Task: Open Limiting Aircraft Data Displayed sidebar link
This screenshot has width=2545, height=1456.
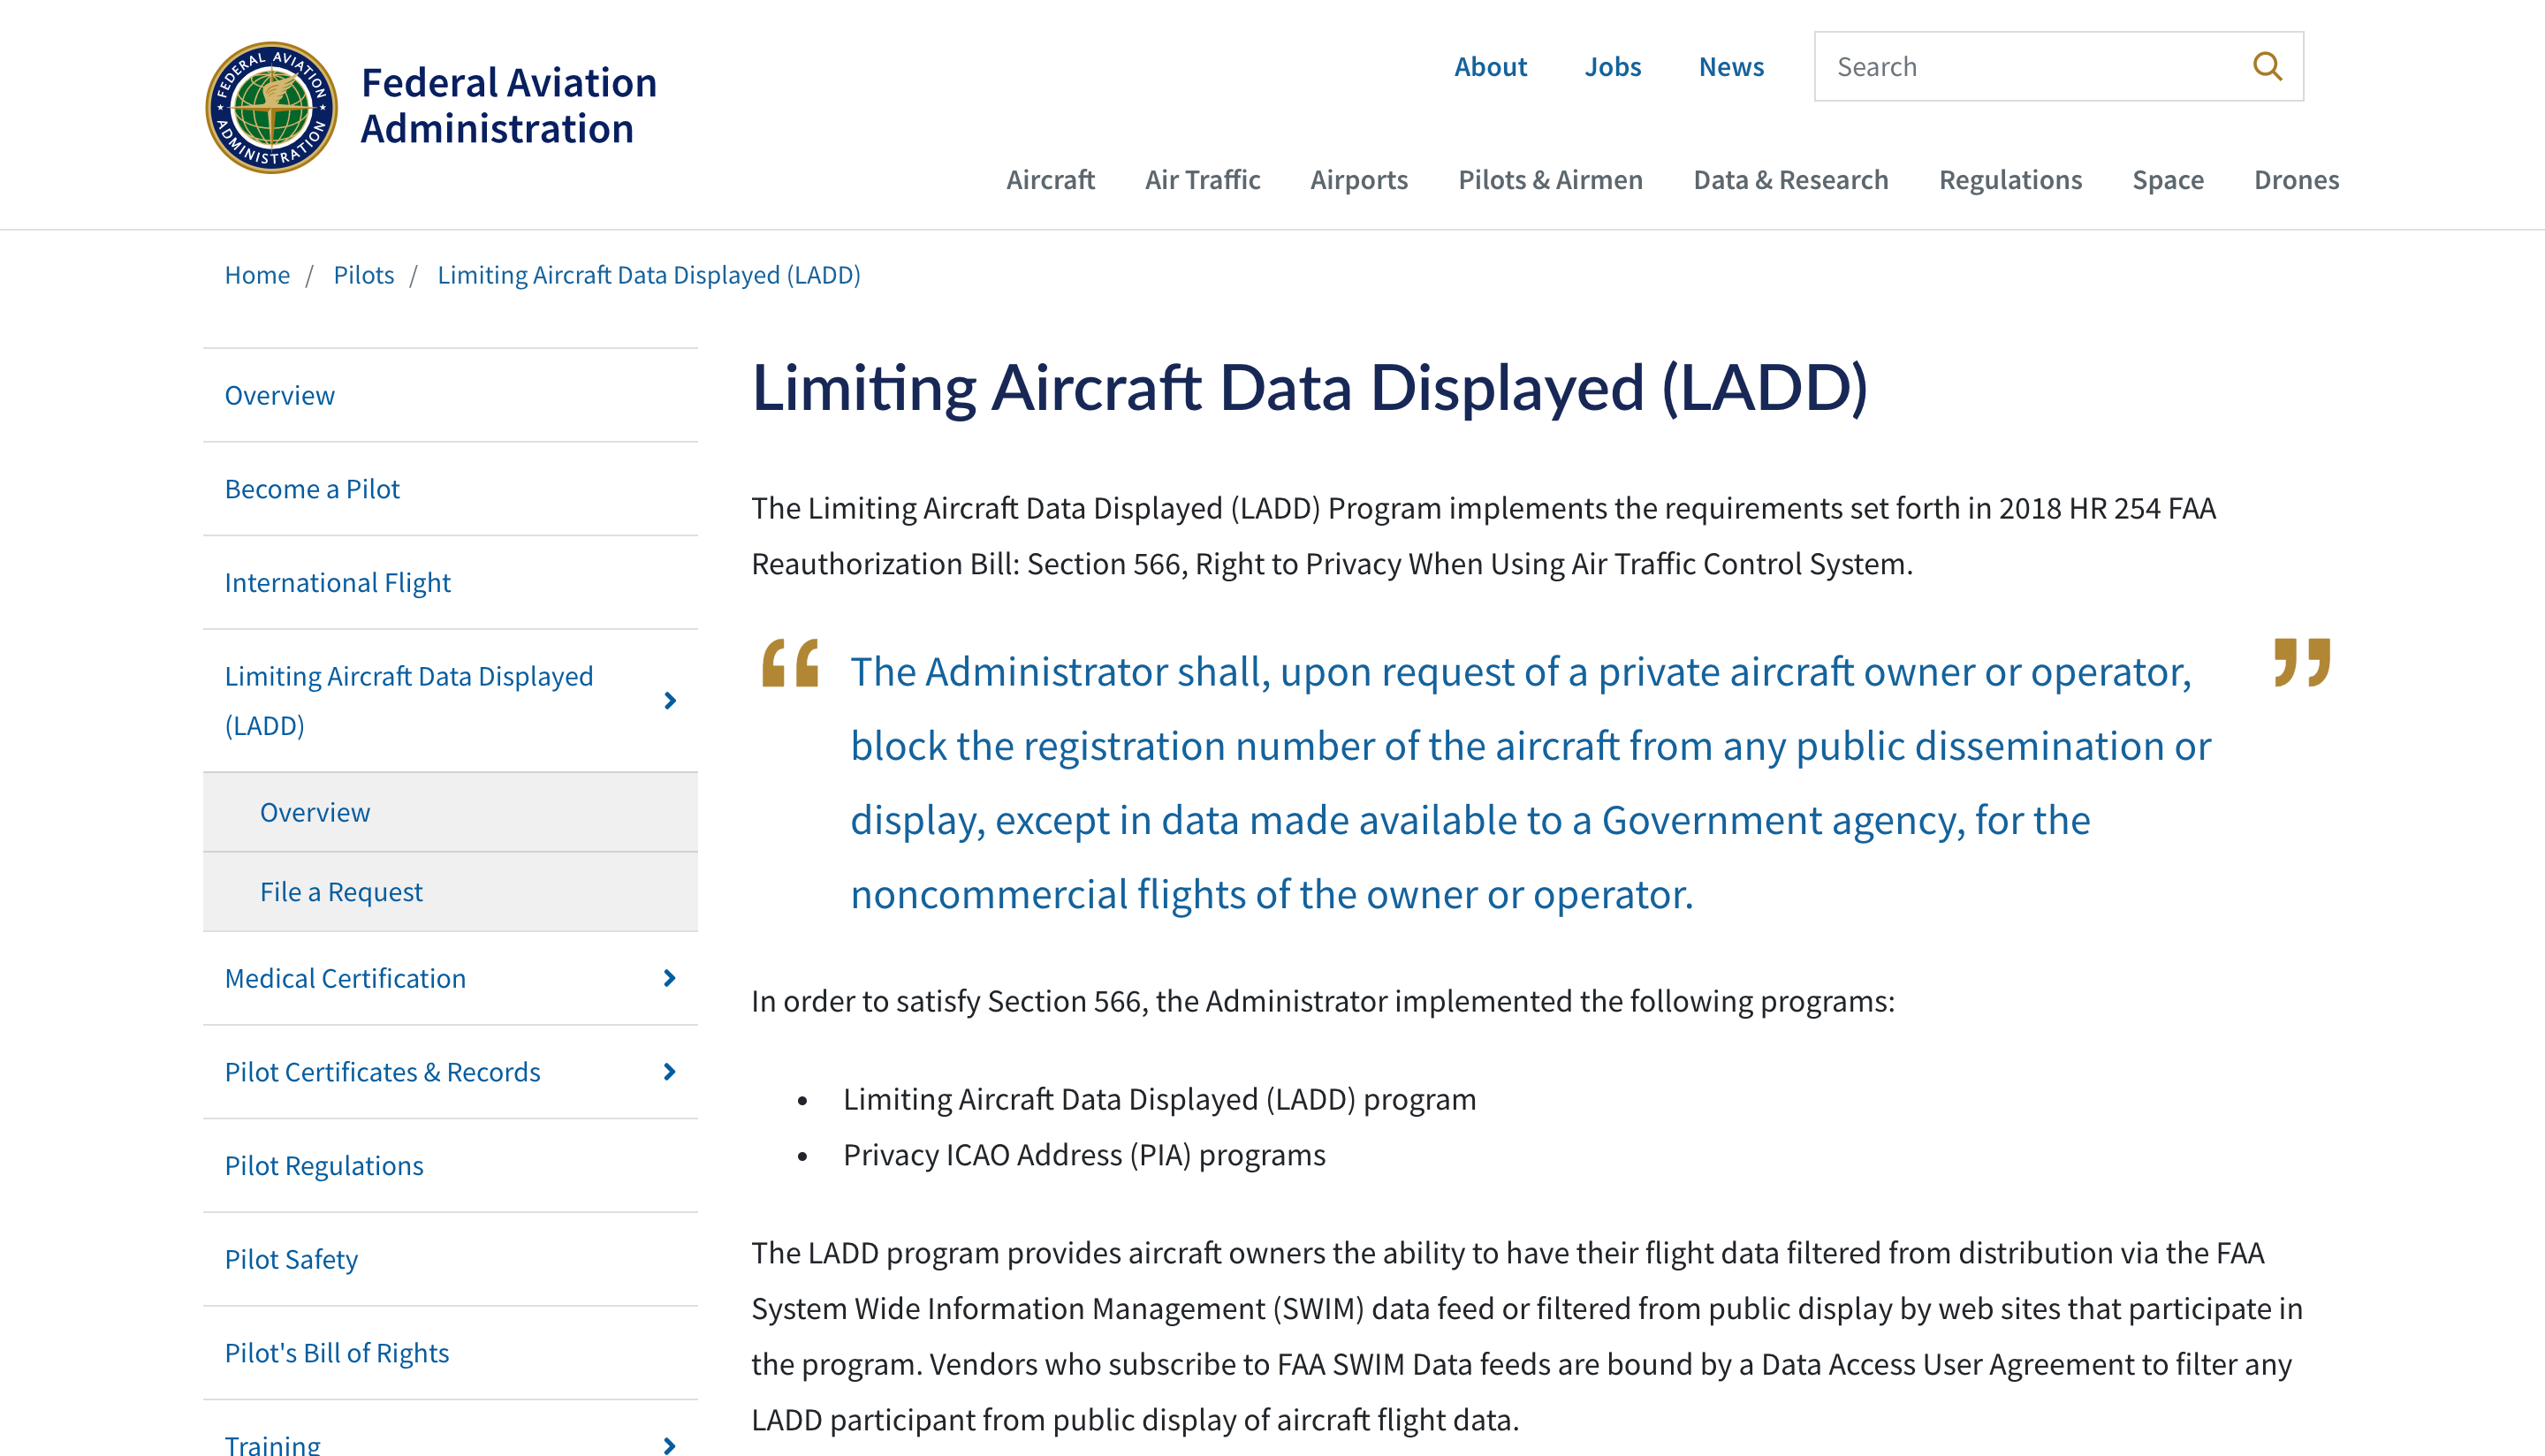Action: pos(409,700)
